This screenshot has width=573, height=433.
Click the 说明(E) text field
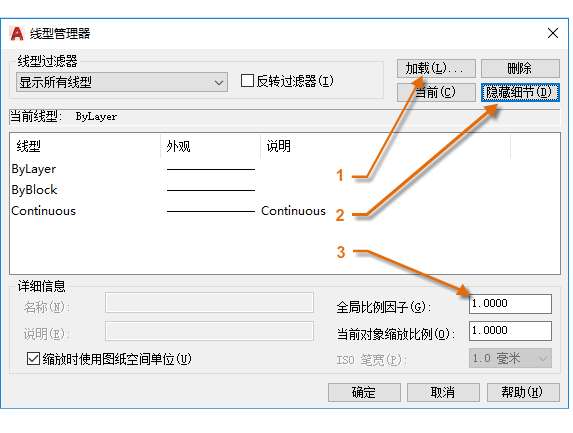(209, 331)
